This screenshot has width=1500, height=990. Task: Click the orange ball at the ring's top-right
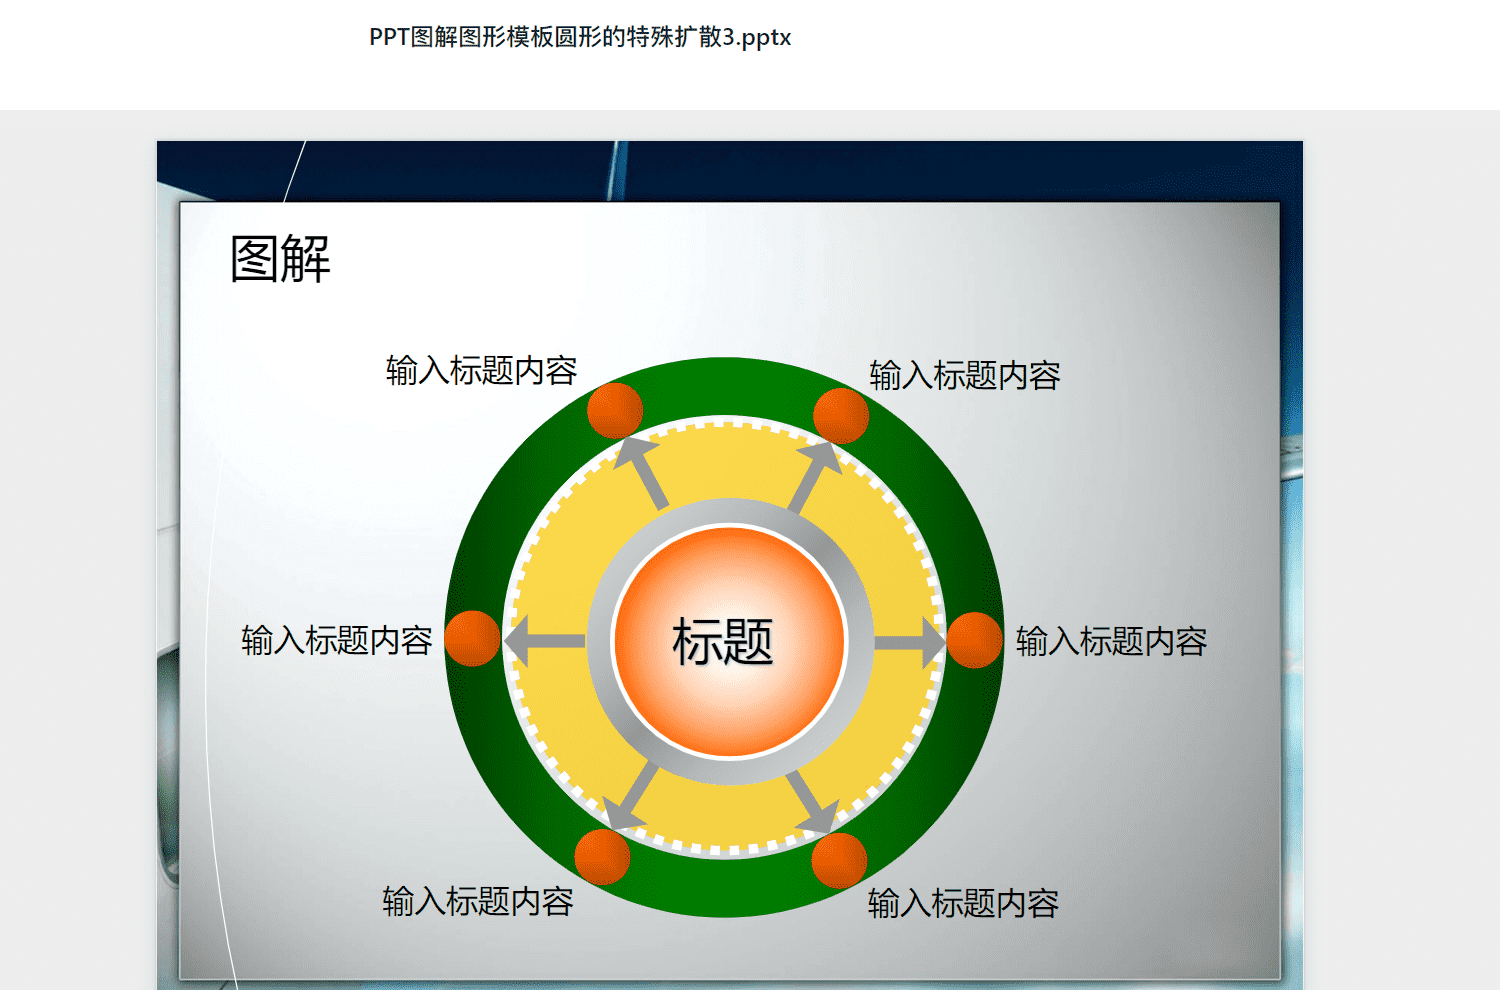click(841, 416)
